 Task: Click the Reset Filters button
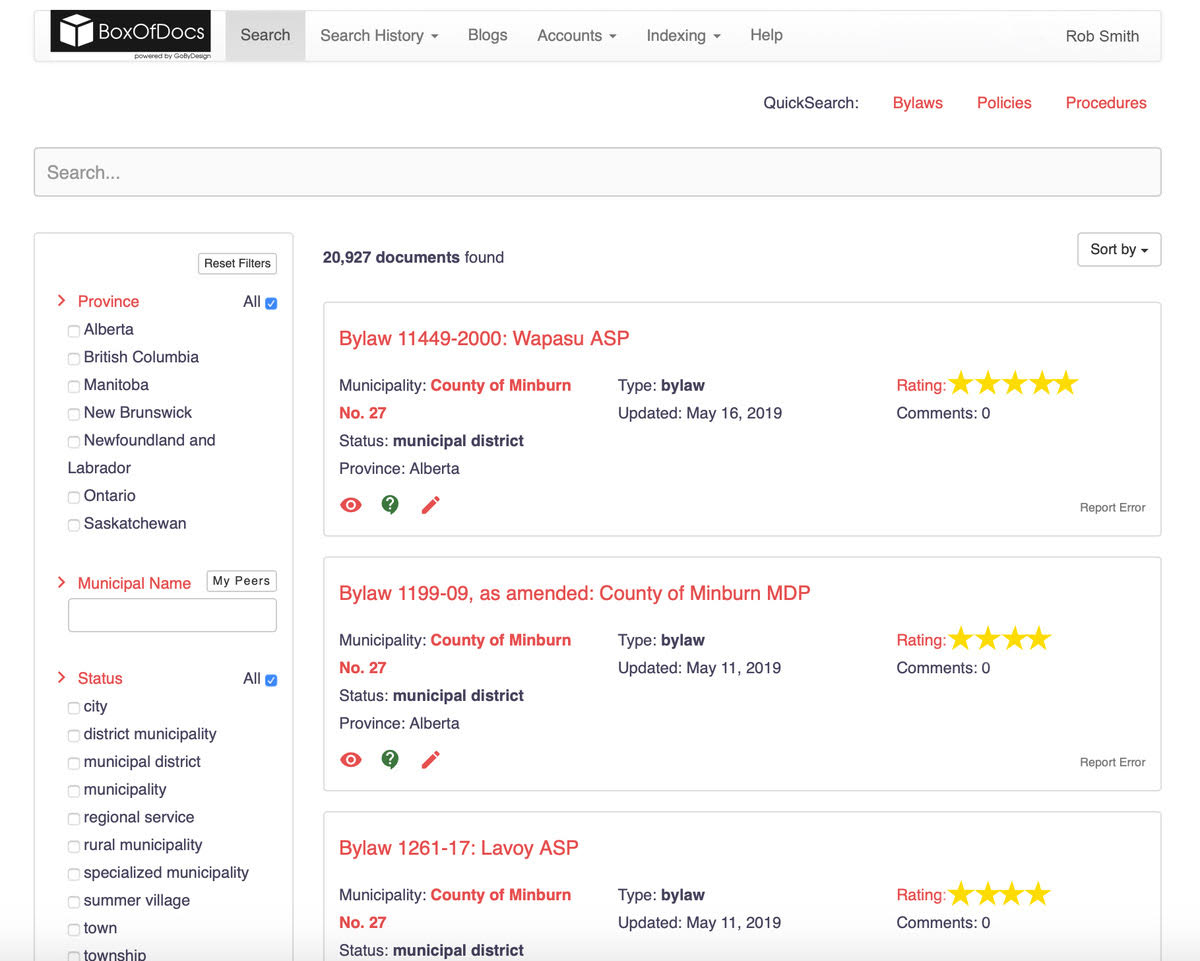237,263
